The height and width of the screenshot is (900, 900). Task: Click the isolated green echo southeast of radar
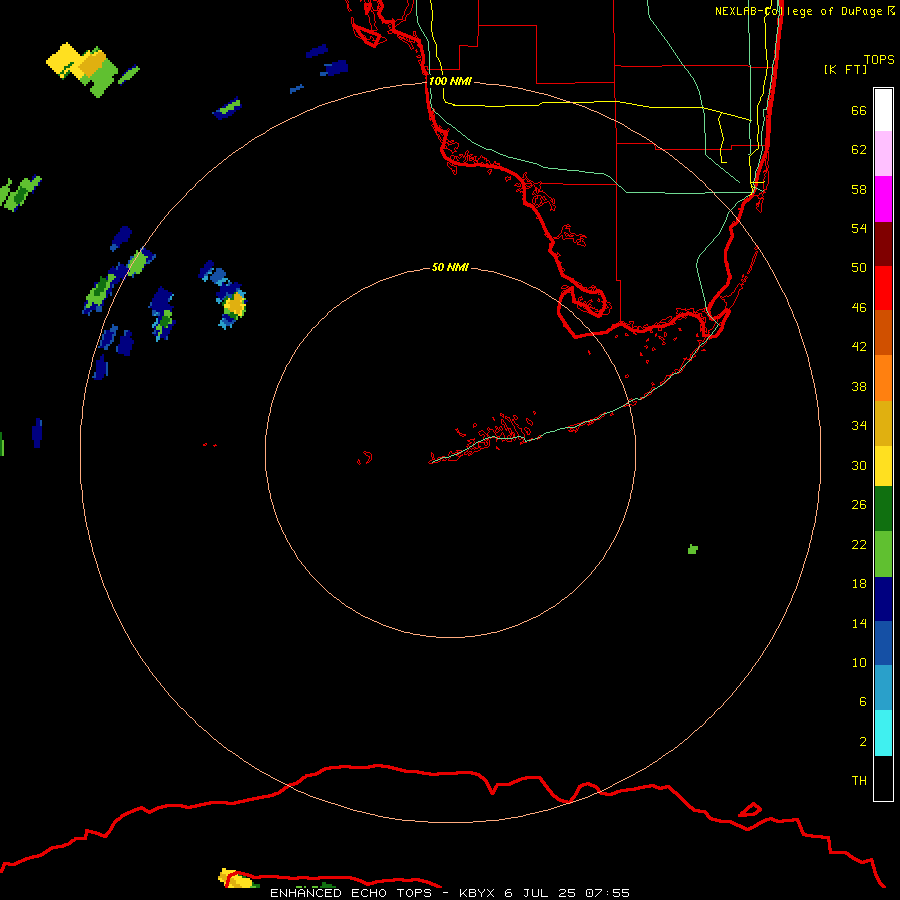pos(693,549)
